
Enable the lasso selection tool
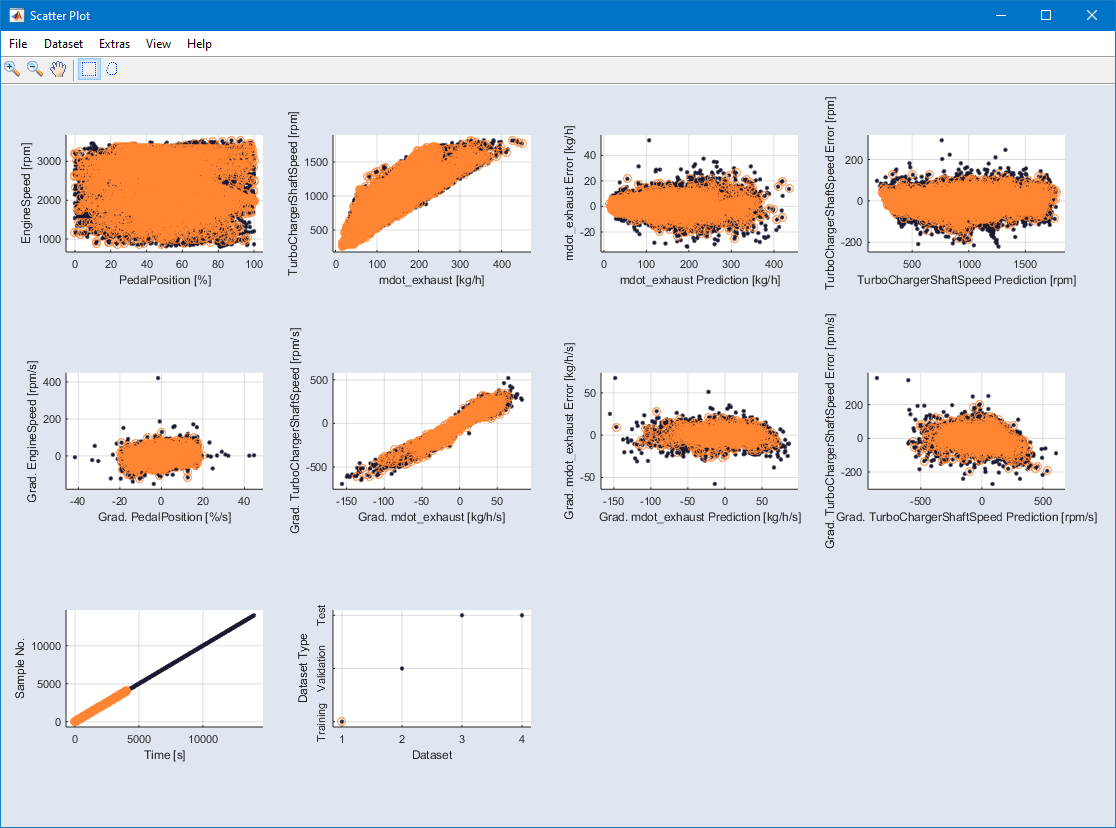click(112, 69)
